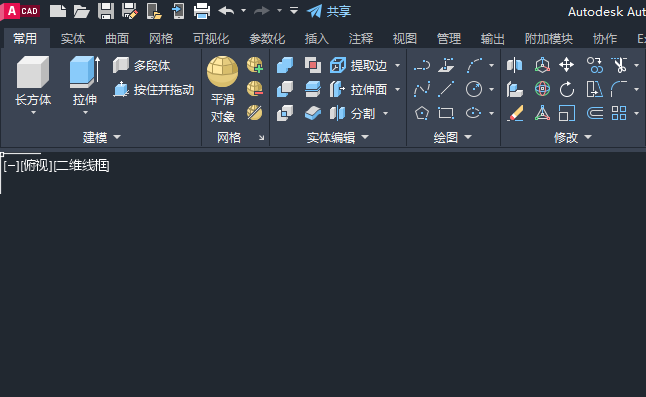The image size is (646, 397).
Task: Expand the 绘图 panel
Action: (x=452, y=137)
